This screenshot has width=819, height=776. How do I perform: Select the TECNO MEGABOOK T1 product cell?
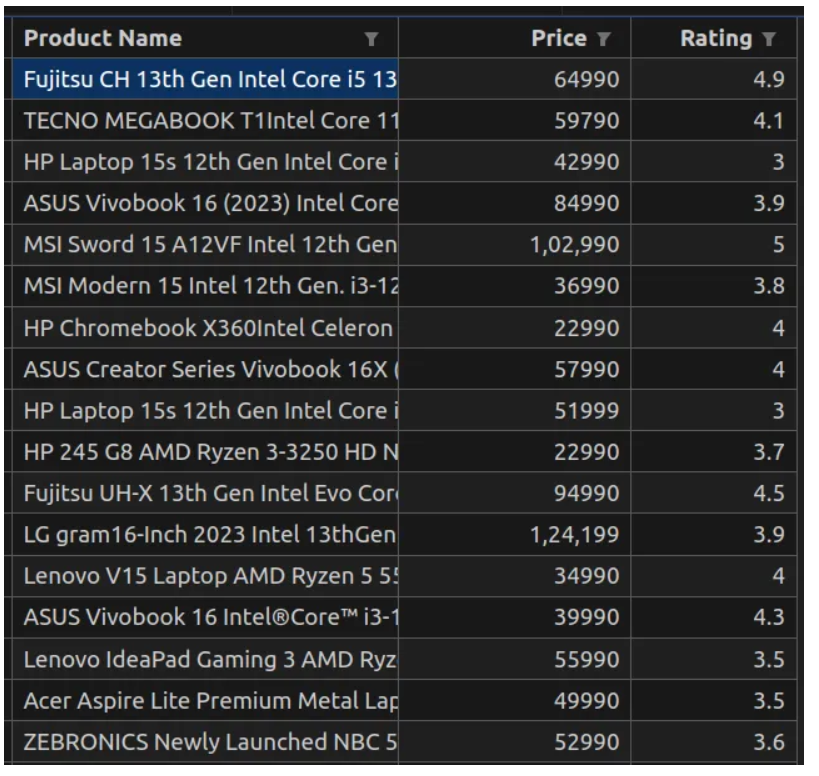(205, 120)
